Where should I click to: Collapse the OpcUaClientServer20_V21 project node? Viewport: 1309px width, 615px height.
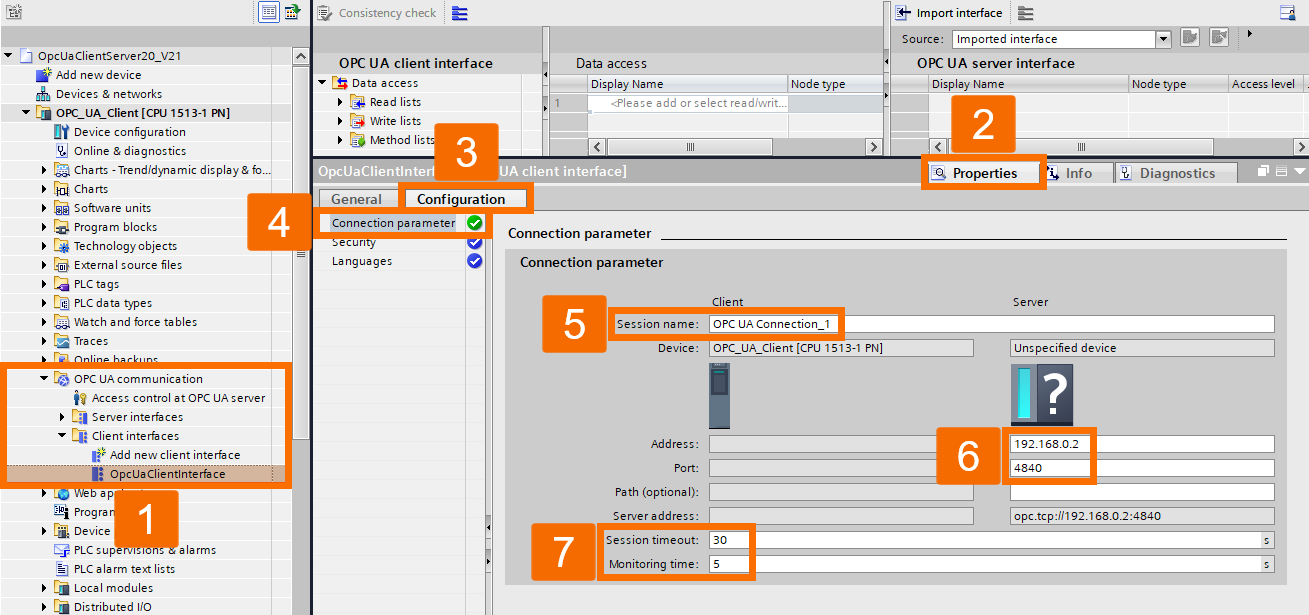[x=9, y=56]
